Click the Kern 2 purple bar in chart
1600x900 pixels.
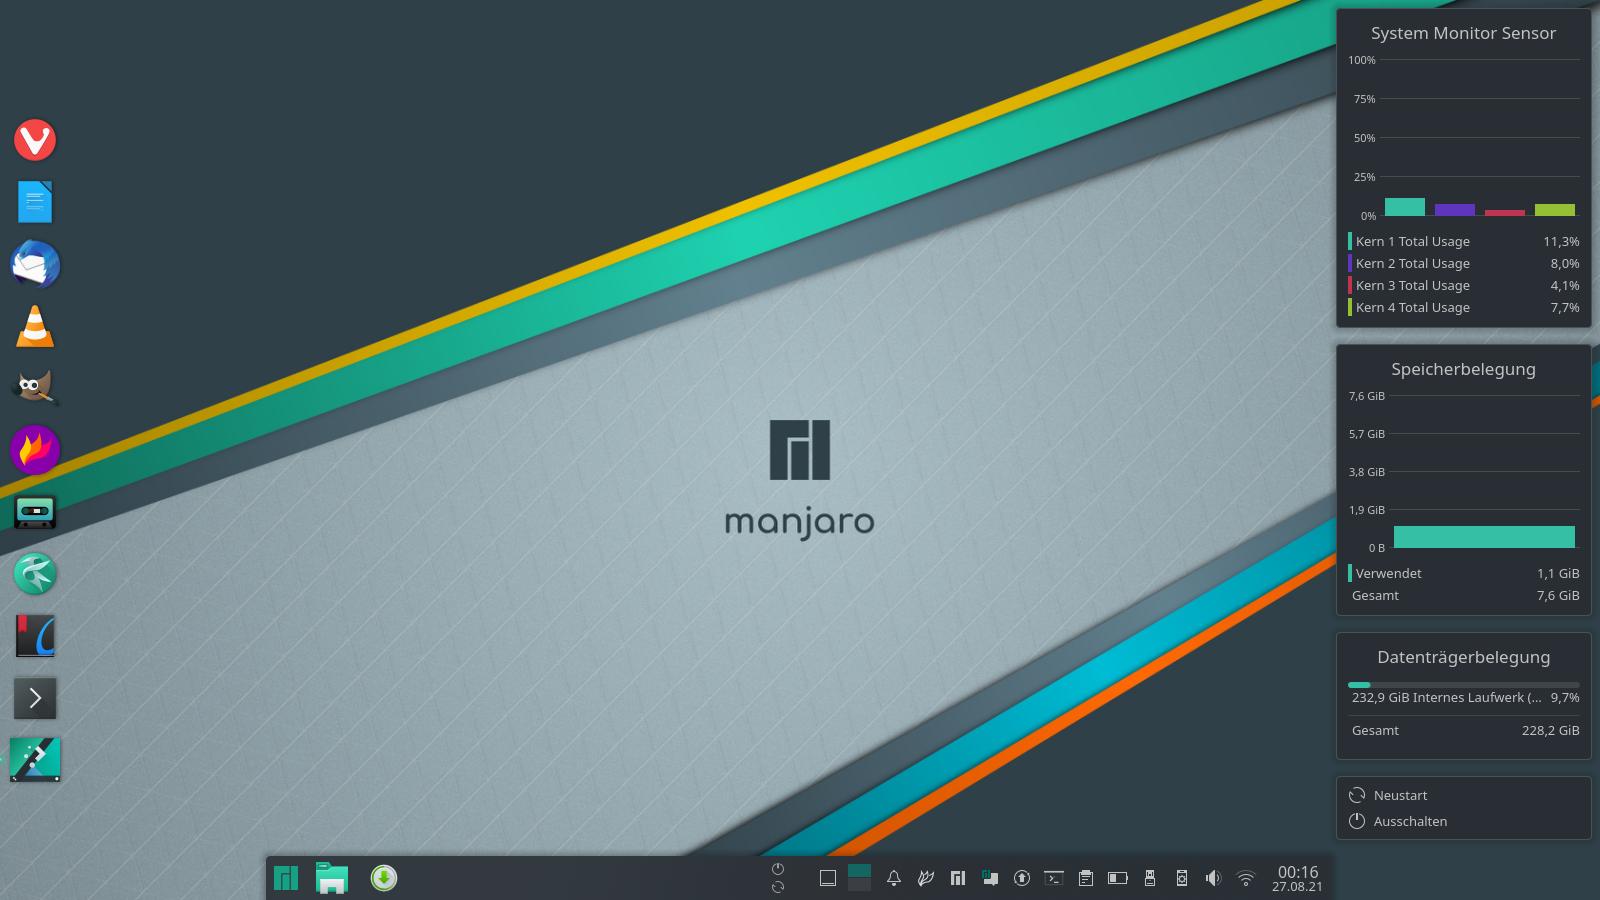(1455, 210)
